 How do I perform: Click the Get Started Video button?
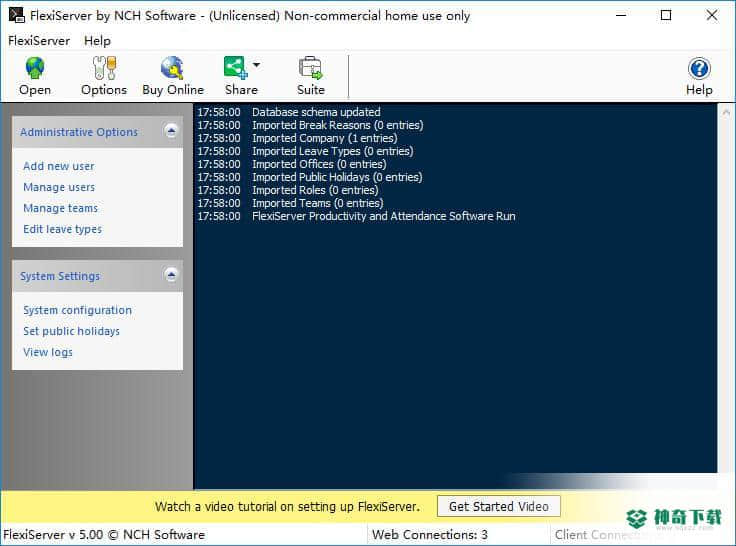point(498,506)
